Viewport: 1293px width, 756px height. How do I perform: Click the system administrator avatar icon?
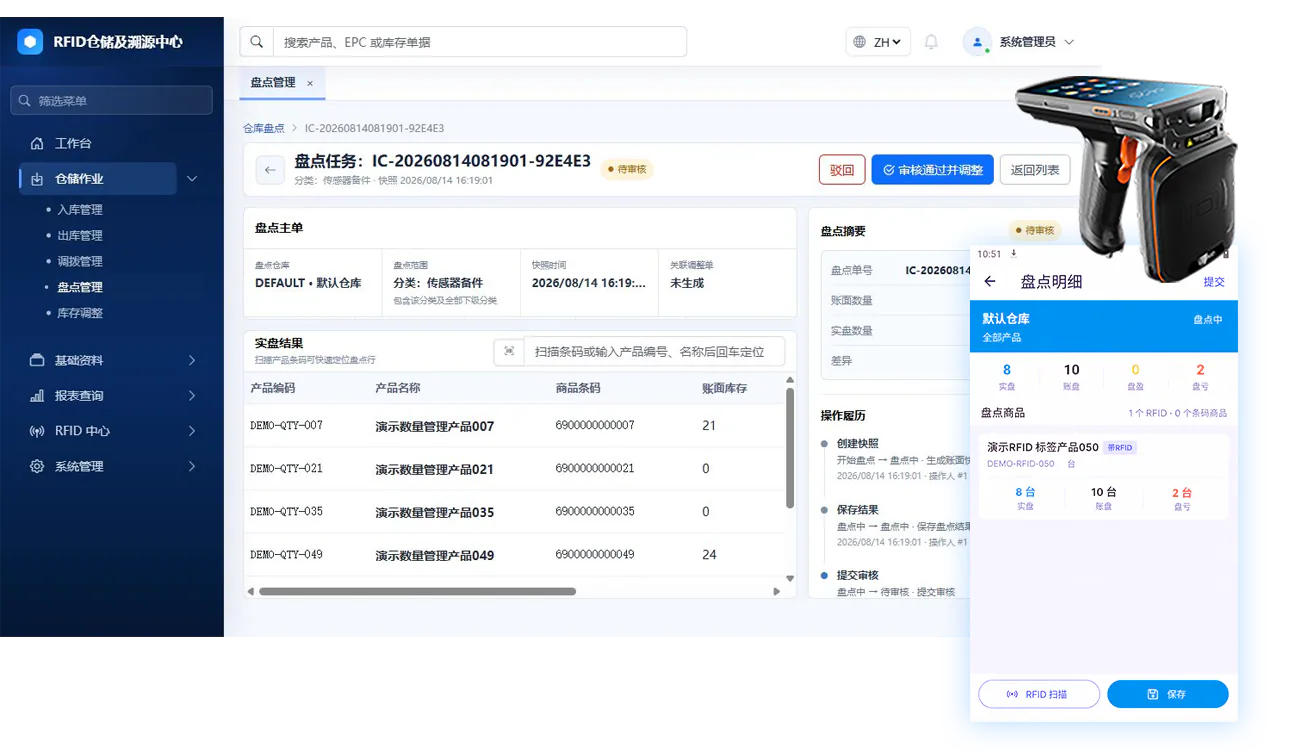coord(976,42)
